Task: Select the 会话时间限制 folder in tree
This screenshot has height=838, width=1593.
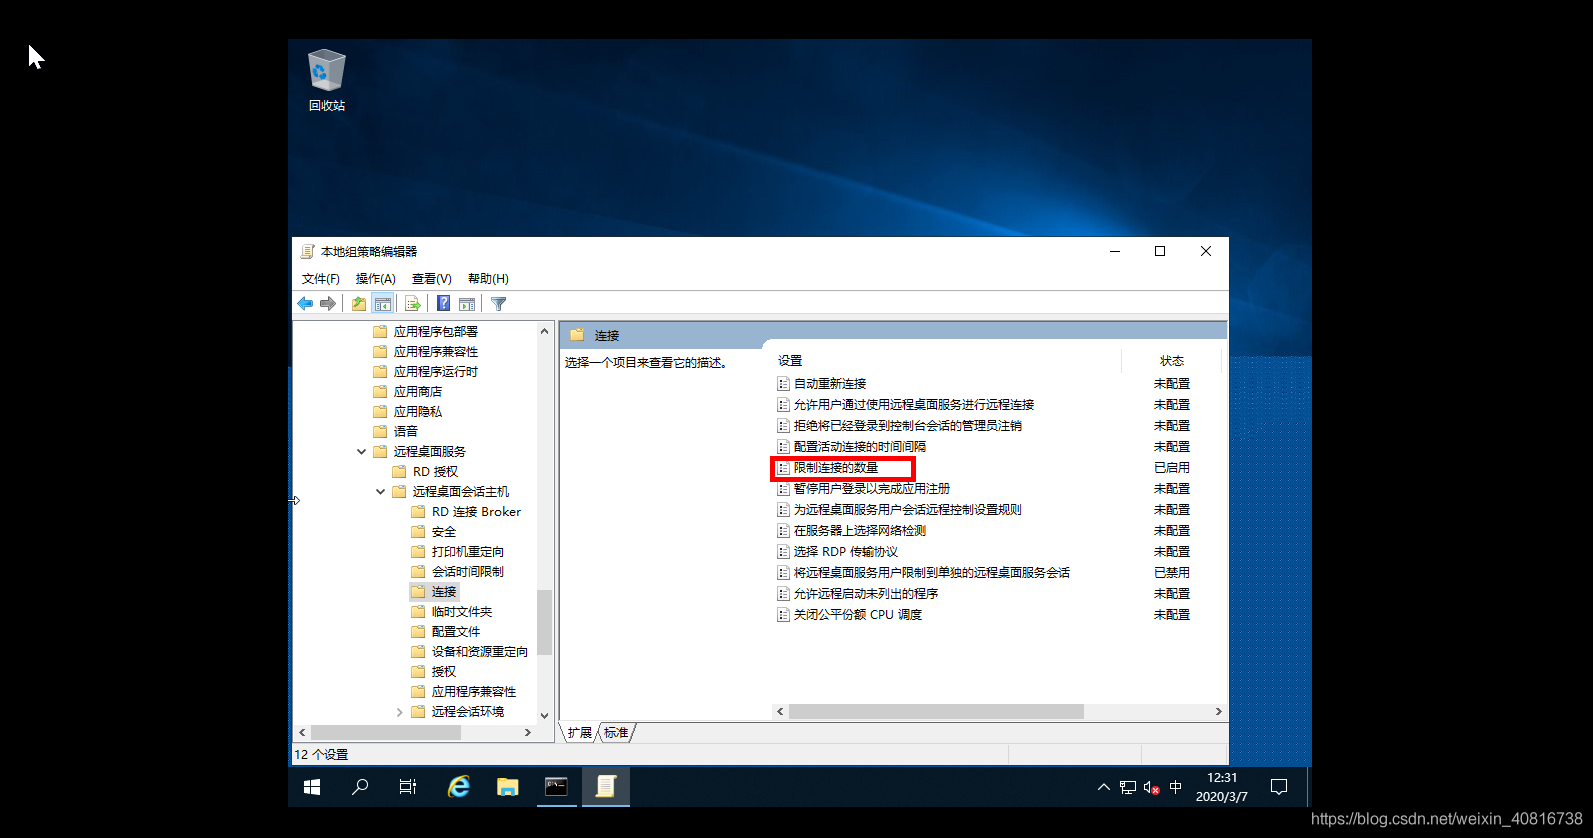Action: (467, 572)
